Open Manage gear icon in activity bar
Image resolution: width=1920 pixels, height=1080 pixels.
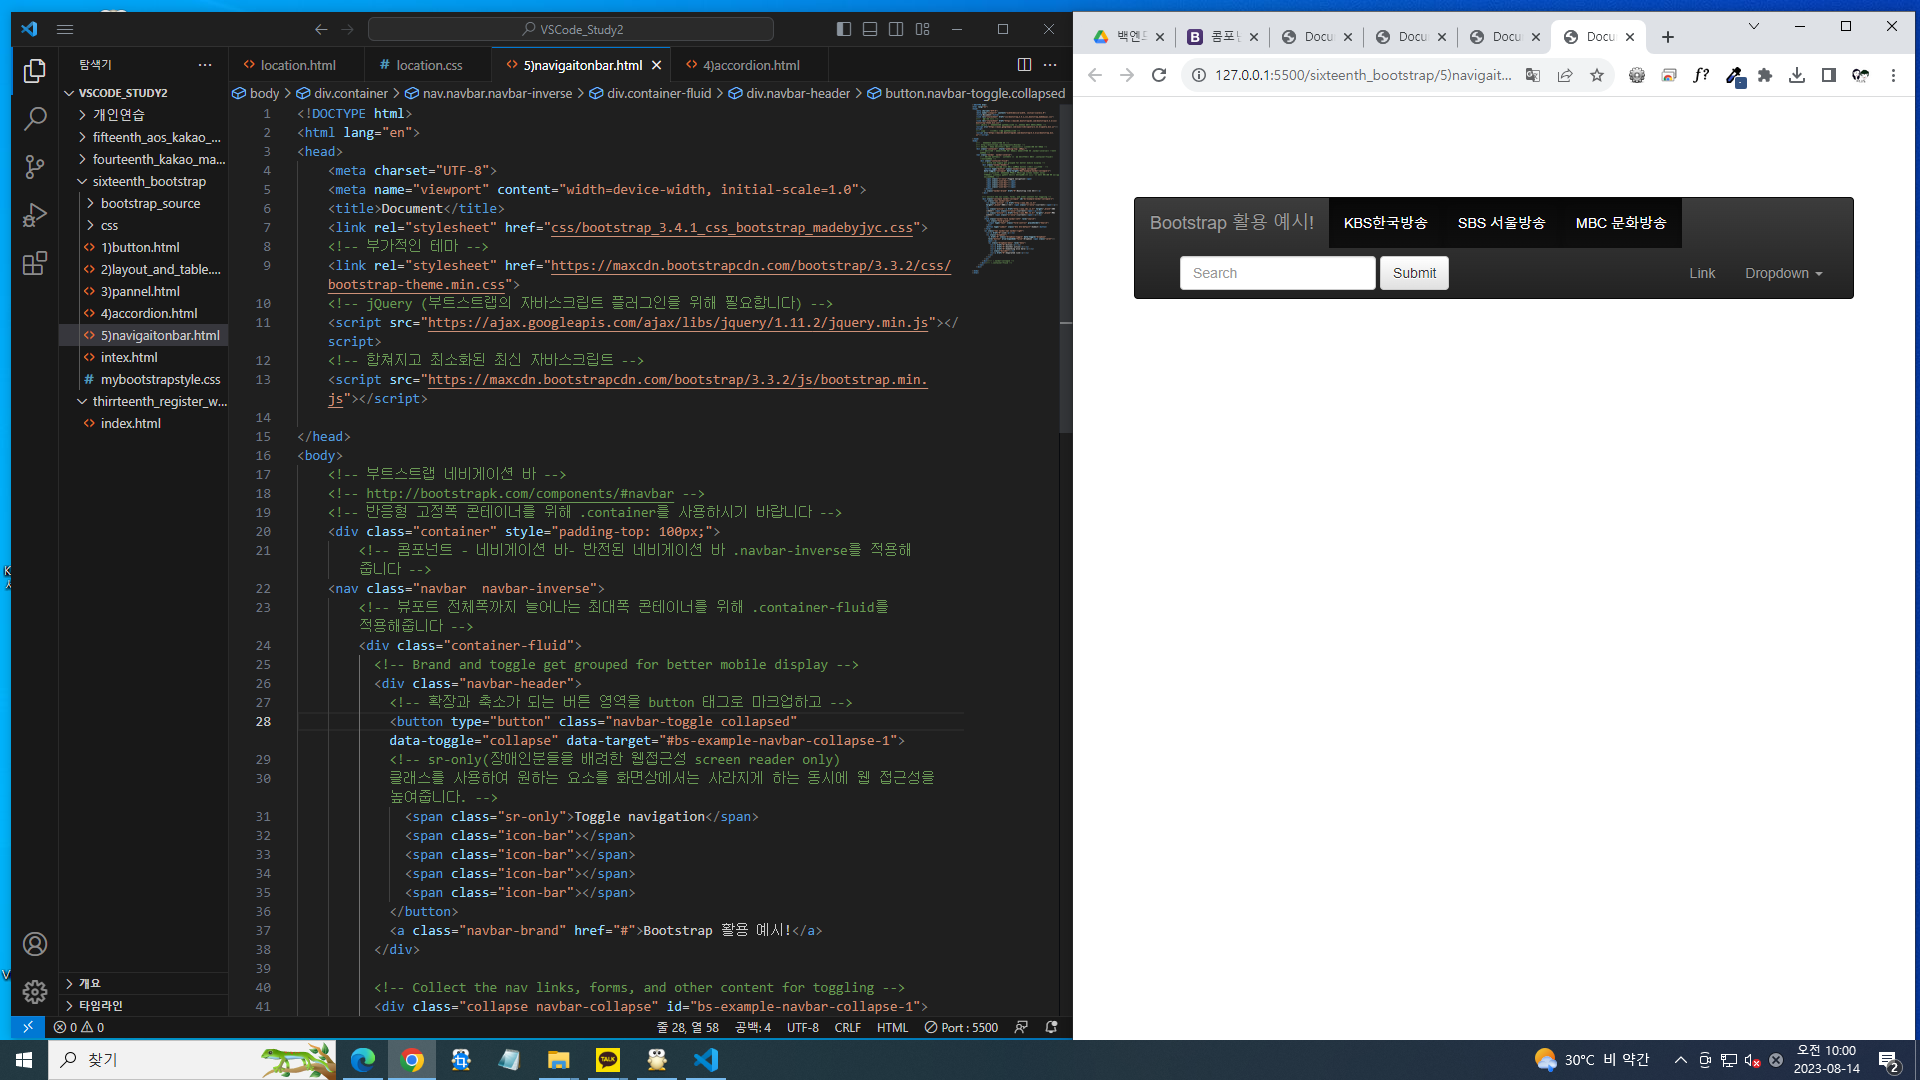click(x=35, y=991)
